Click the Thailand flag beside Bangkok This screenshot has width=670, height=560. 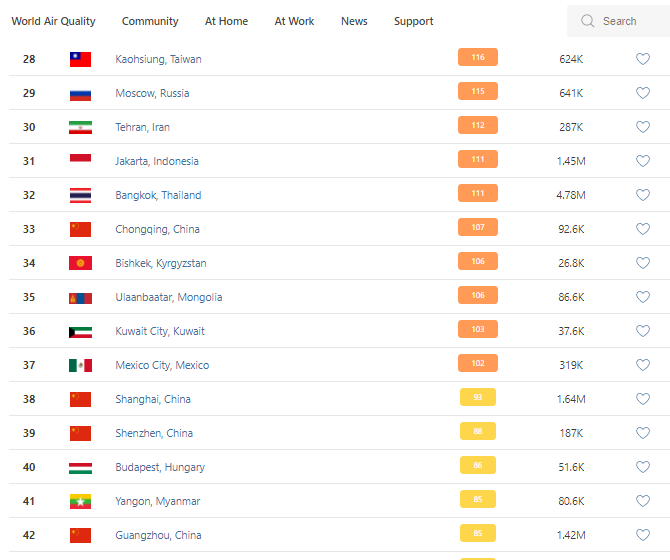[80, 195]
